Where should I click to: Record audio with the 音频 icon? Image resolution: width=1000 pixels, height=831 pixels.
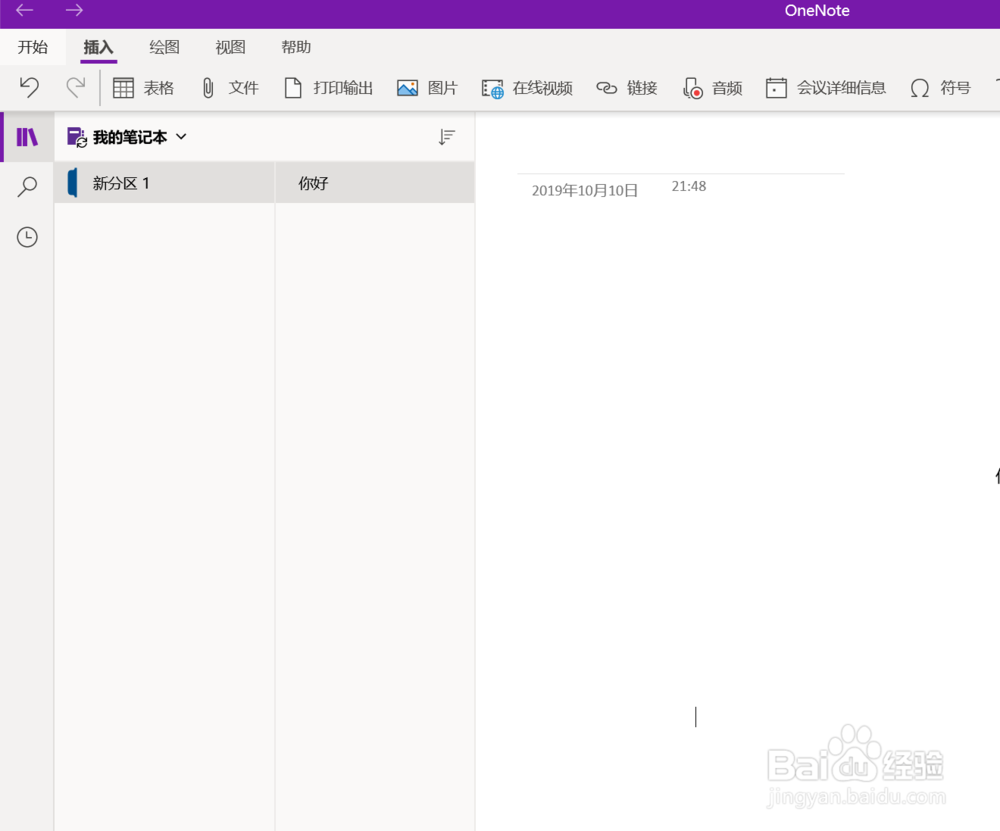coord(712,87)
